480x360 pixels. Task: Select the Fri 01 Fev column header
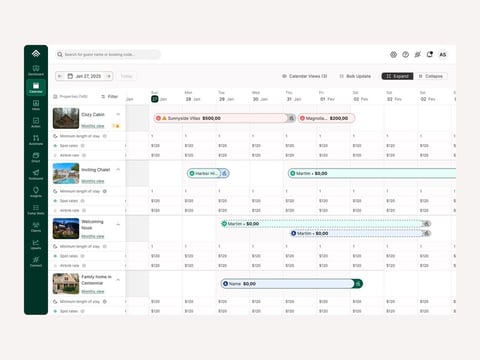327,96
